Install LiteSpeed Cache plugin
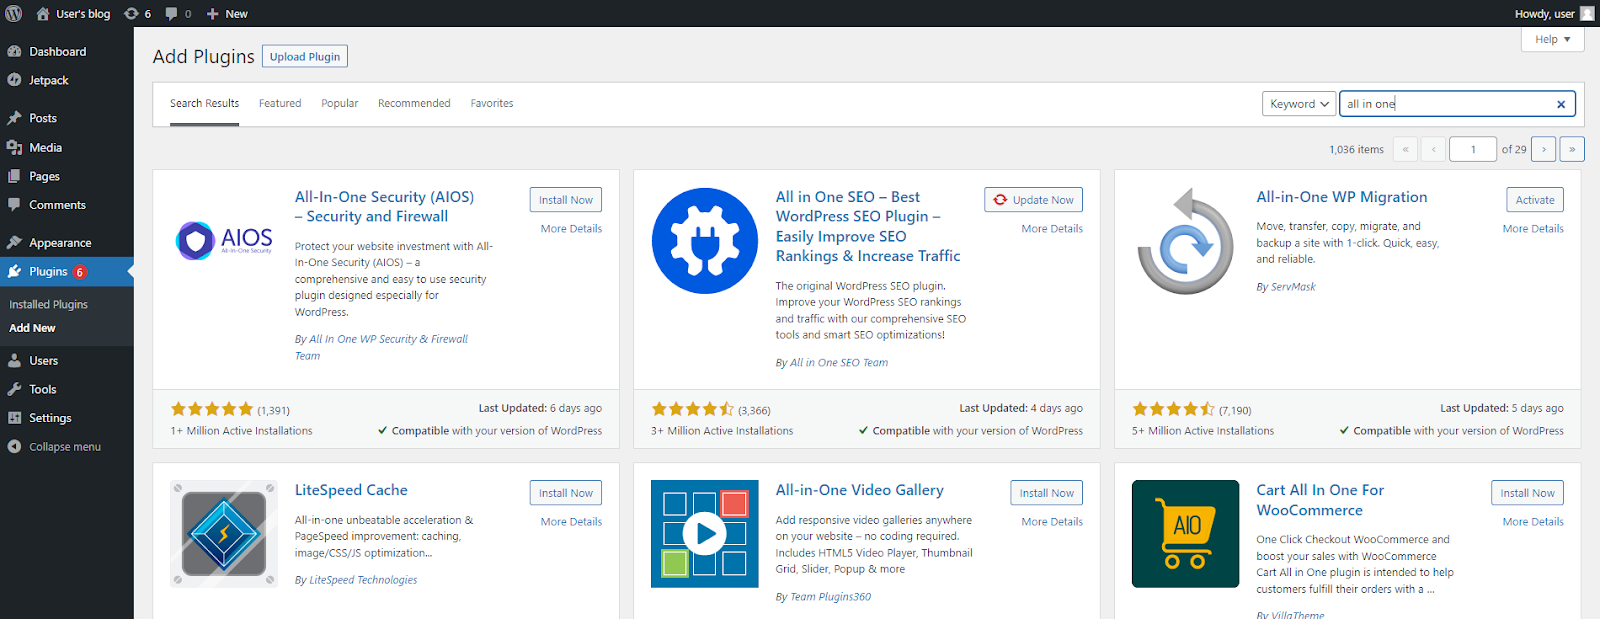Image resolution: width=1600 pixels, height=619 pixels. click(x=566, y=493)
